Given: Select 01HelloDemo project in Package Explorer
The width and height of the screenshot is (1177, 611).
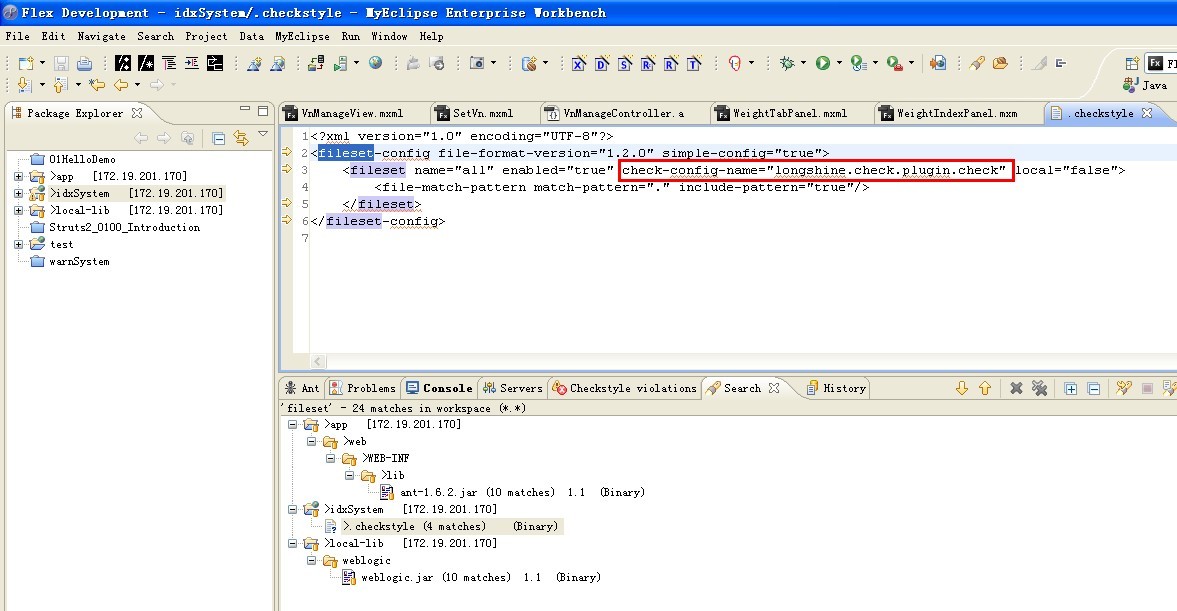Looking at the screenshot, I should [82, 159].
